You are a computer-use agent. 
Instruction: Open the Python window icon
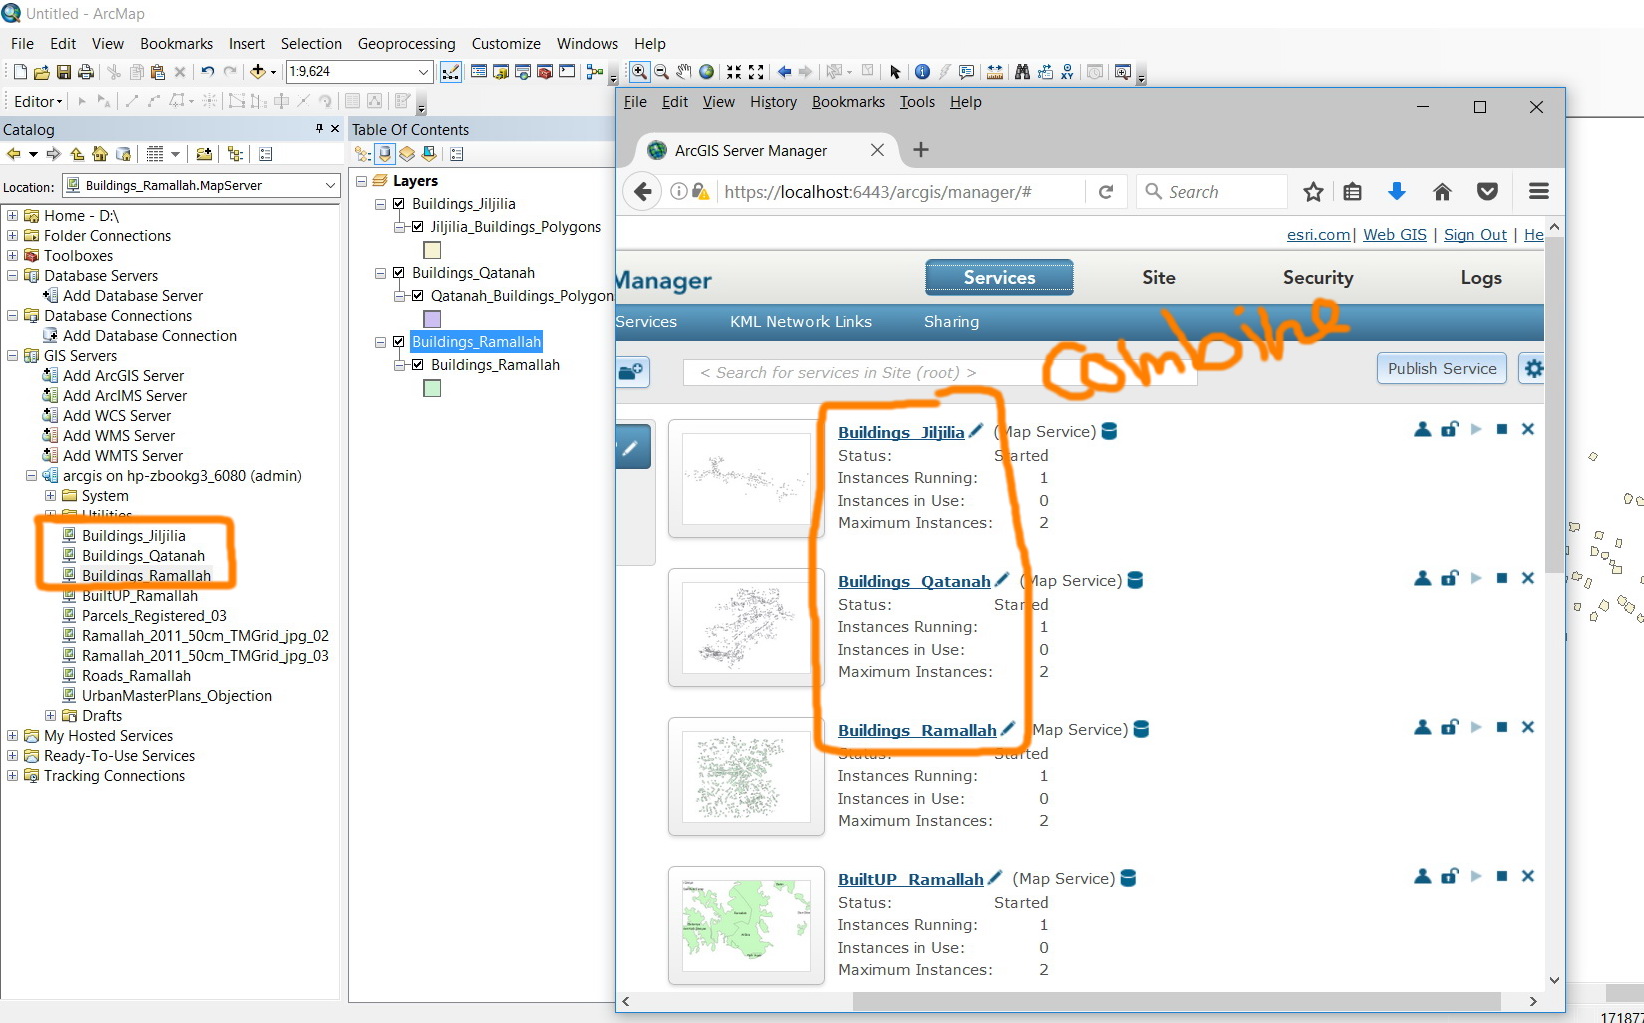pyautogui.click(x=567, y=72)
